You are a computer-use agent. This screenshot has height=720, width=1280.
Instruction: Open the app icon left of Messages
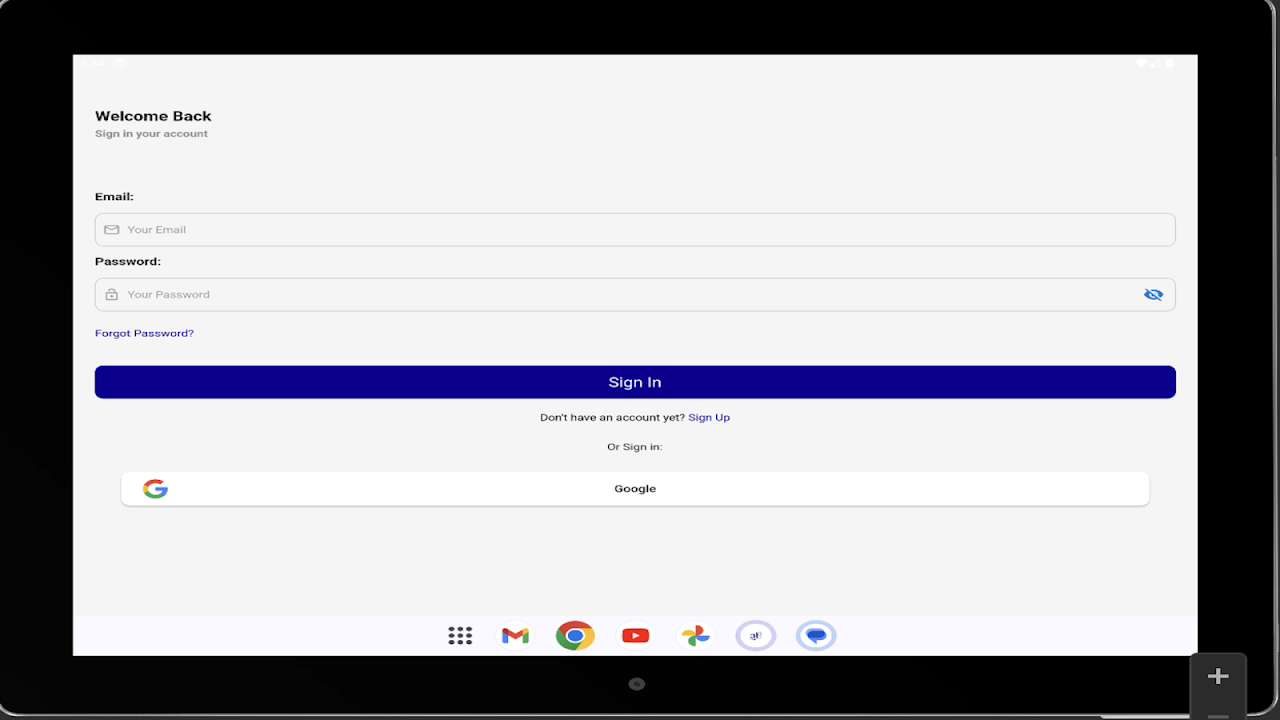pos(756,636)
